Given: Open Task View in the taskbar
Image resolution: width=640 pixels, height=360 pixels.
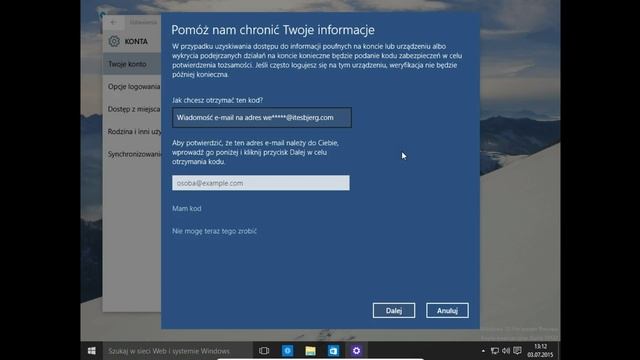Looking at the screenshot, I should coord(264,351).
